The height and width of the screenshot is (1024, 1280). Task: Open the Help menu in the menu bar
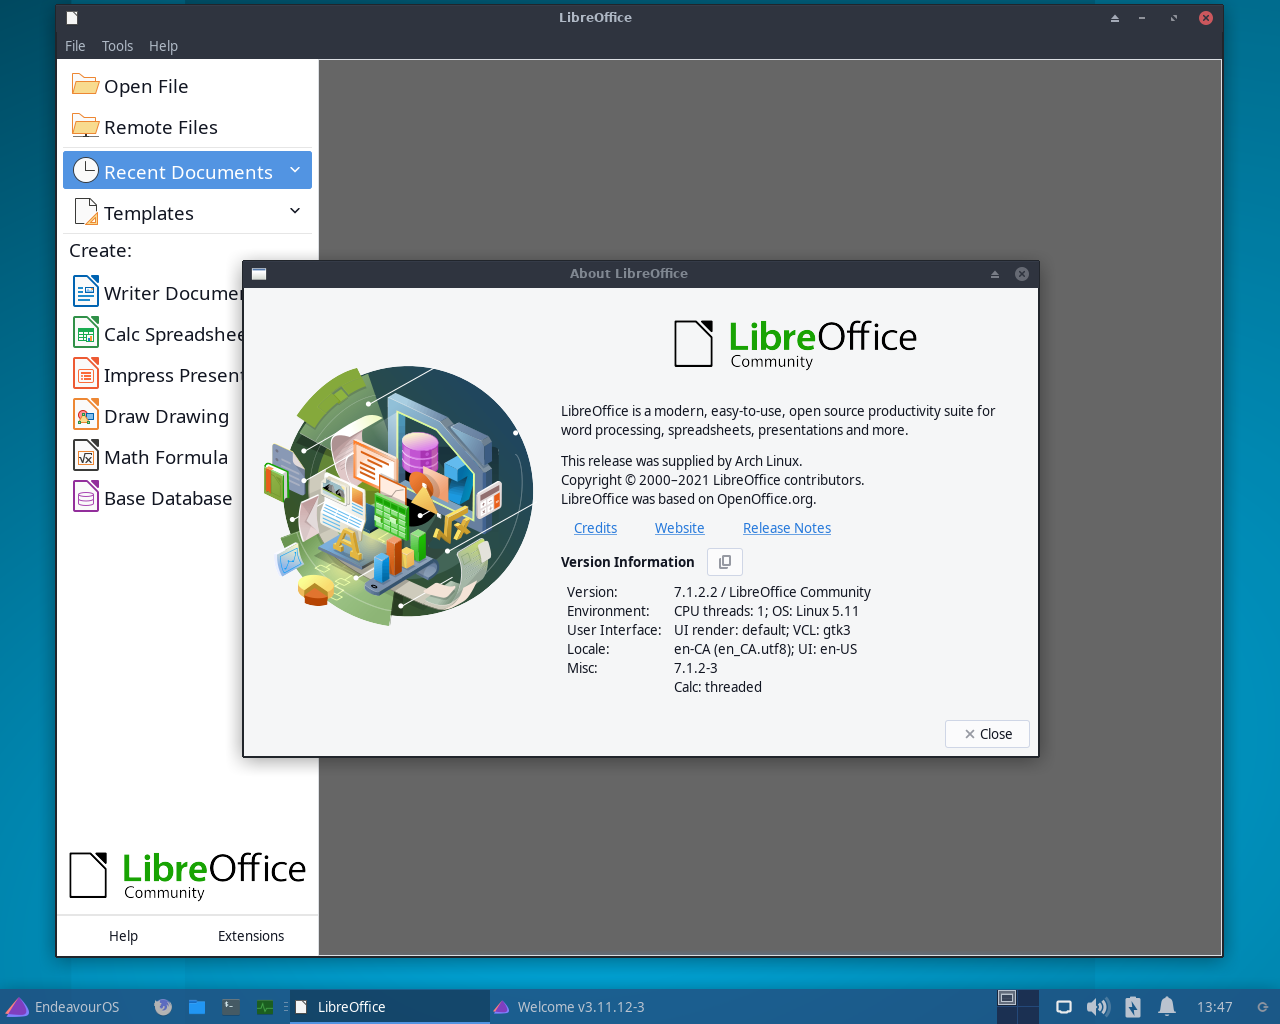pyautogui.click(x=163, y=46)
